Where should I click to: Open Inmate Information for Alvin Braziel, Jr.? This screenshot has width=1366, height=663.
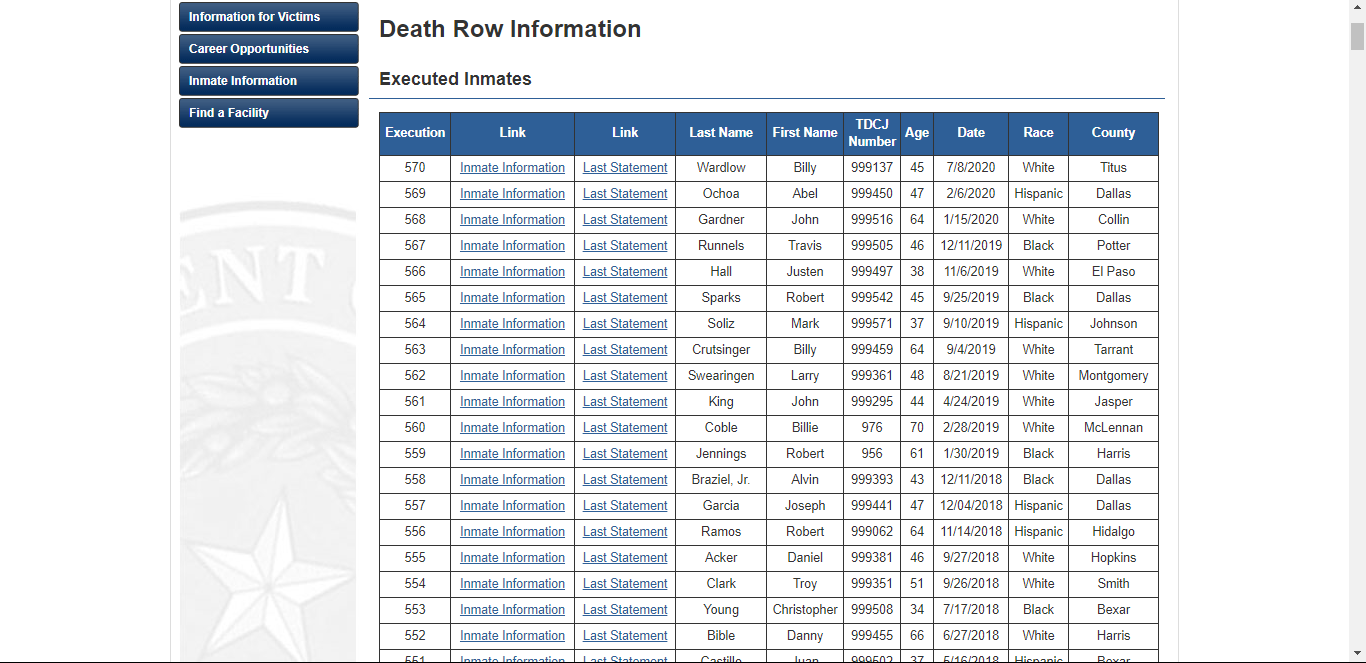(512, 480)
